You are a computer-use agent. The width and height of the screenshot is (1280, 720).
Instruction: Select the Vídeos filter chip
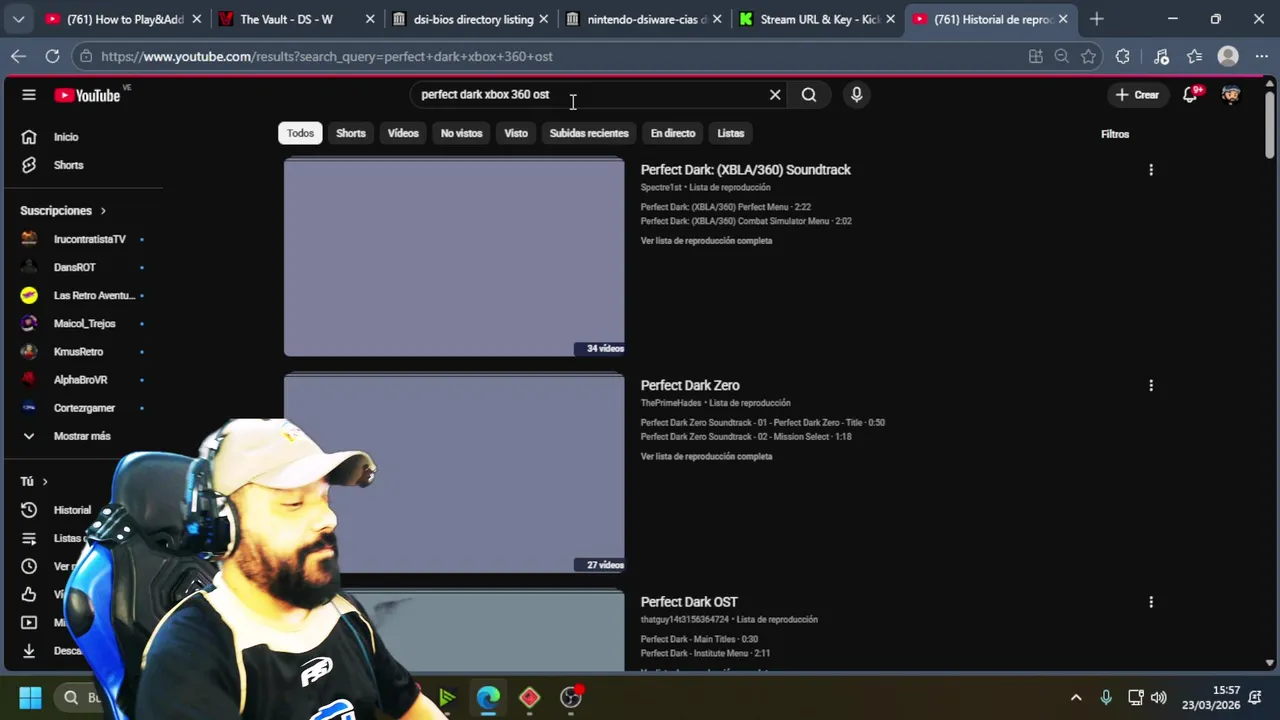[x=403, y=133]
